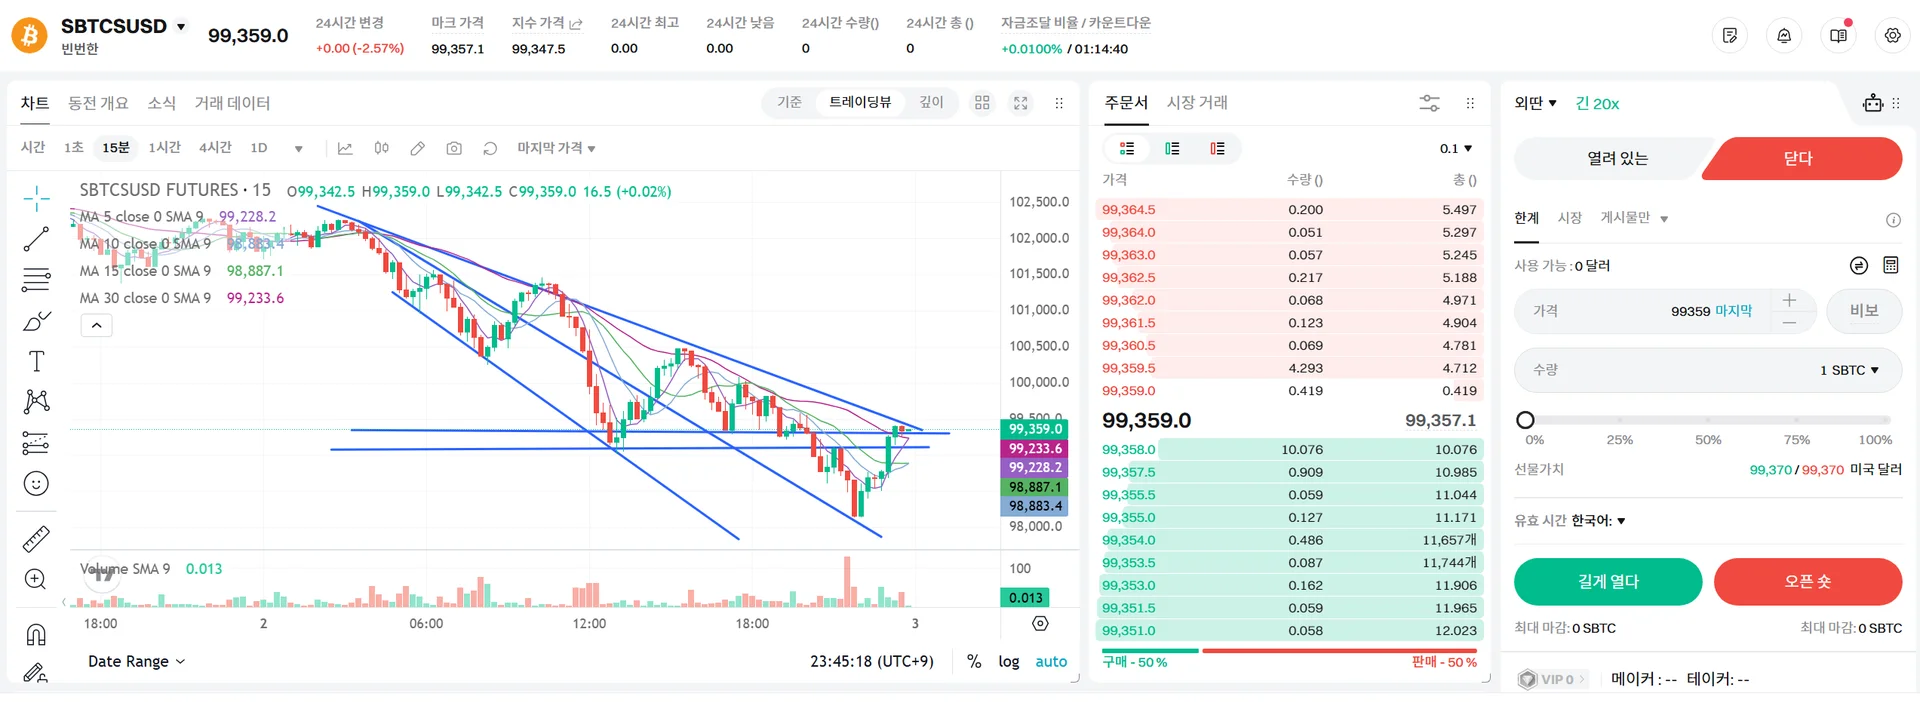This screenshot has height=702, width=1920.
Task: Click the magnet snap mode icon
Action: pyautogui.click(x=36, y=635)
